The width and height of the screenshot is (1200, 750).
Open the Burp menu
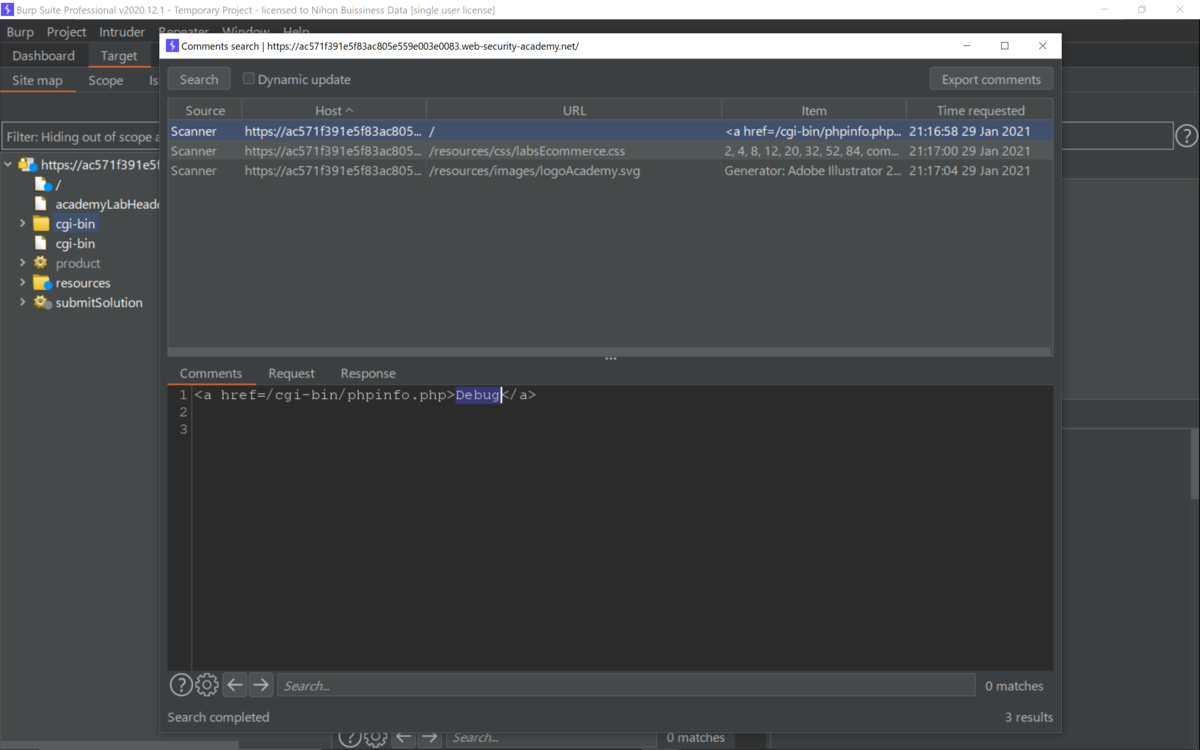pos(20,32)
